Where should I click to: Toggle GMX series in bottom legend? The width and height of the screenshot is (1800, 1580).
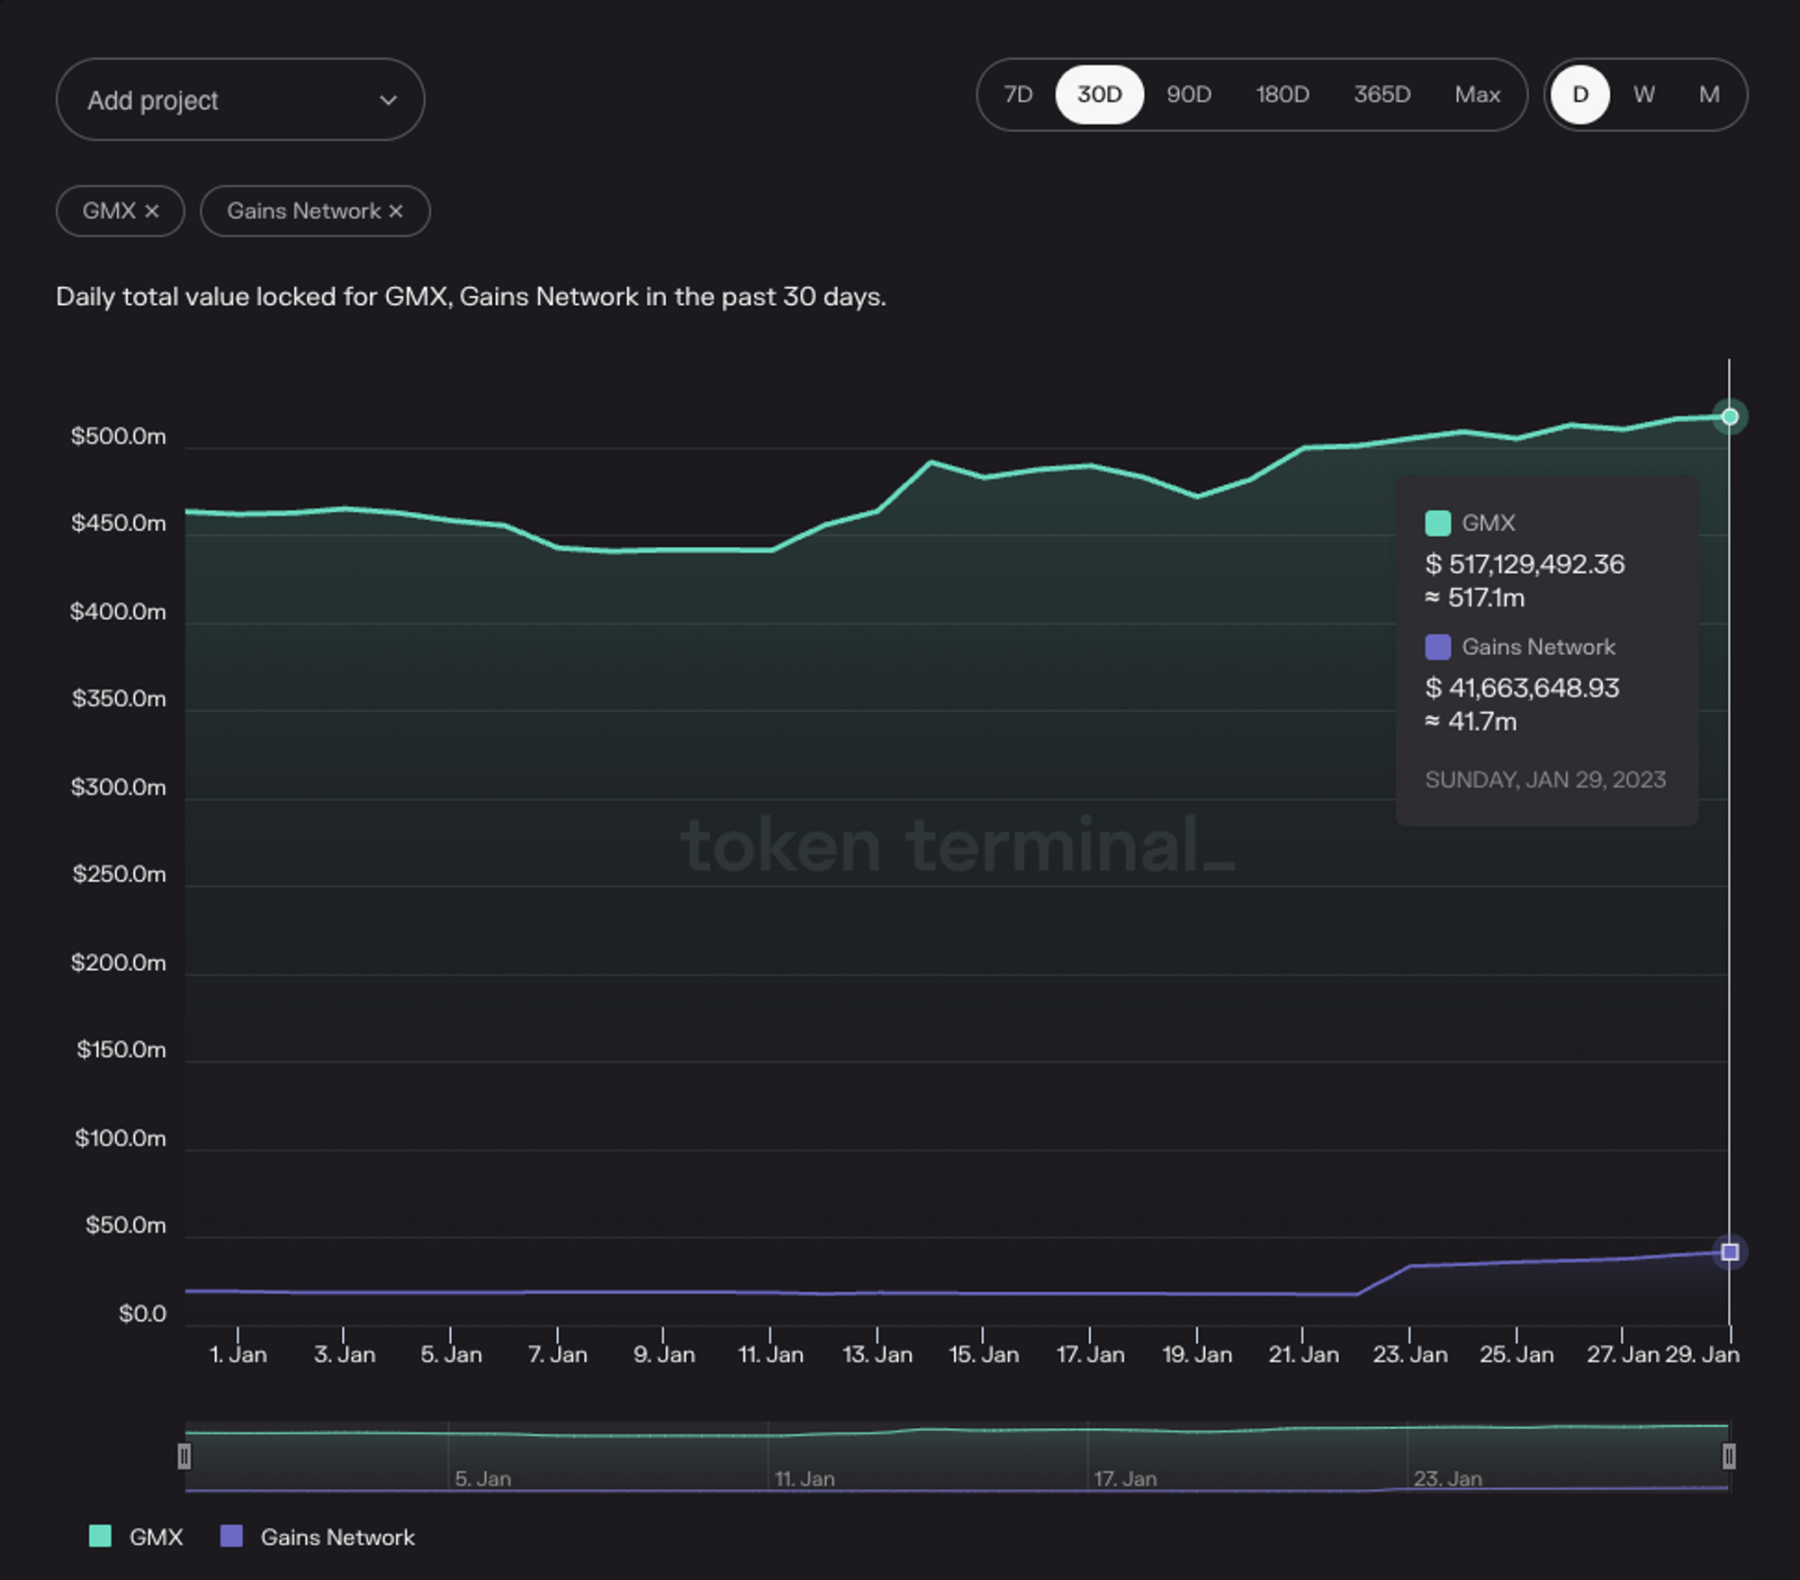tap(136, 1537)
